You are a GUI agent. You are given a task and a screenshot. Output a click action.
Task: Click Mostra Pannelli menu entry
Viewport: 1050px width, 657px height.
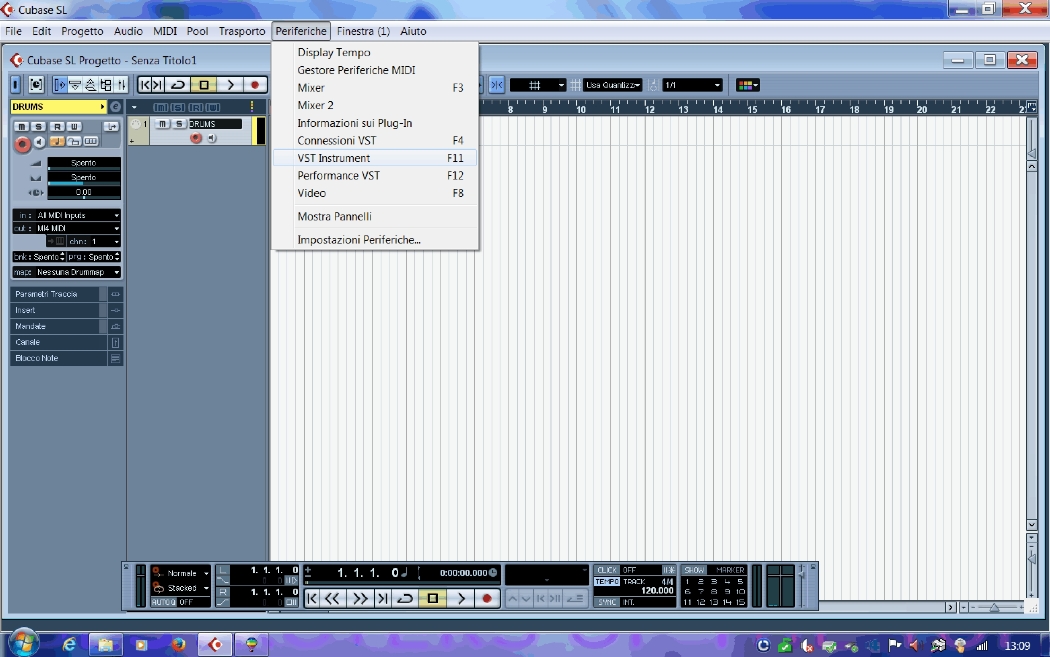(375, 216)
